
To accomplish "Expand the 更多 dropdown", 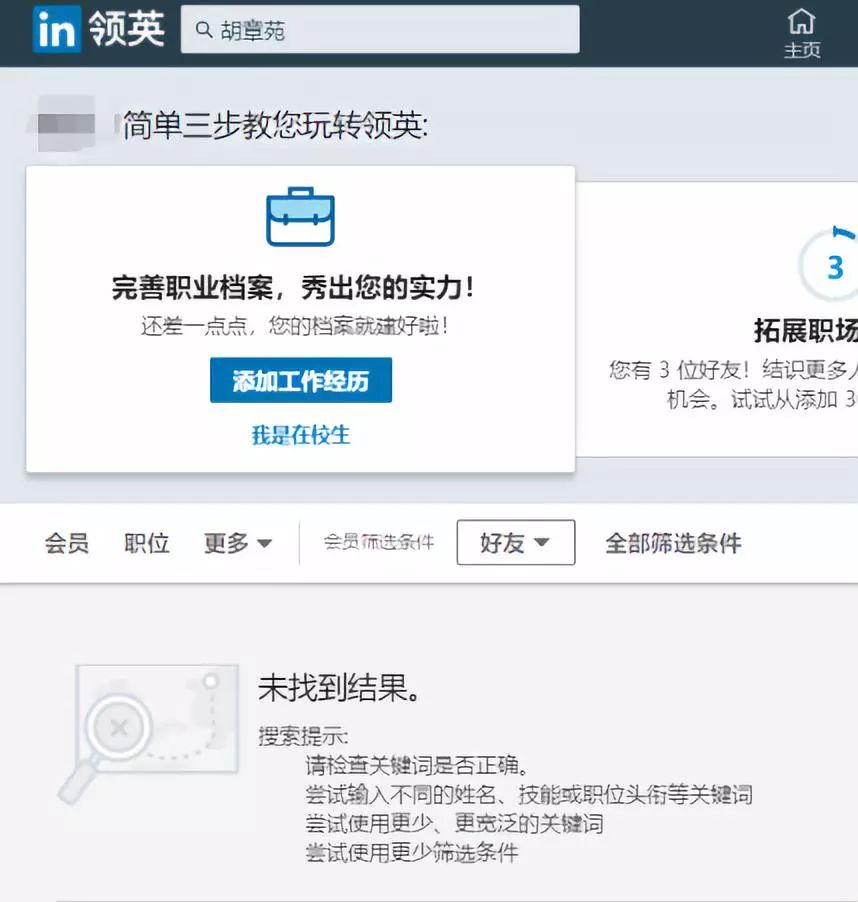I will coord(238,543).
